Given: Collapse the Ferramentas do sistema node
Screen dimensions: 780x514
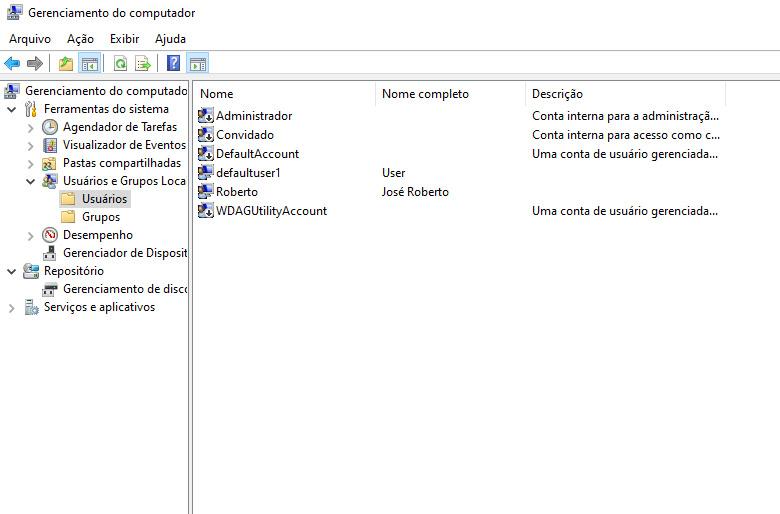Looking at the screenshot, I should tap(11, 109).
